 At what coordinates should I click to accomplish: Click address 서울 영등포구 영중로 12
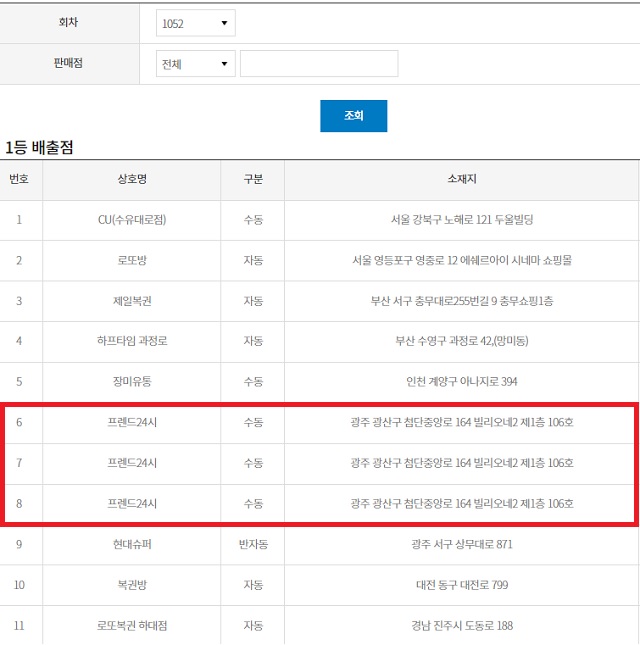[462, 260]
